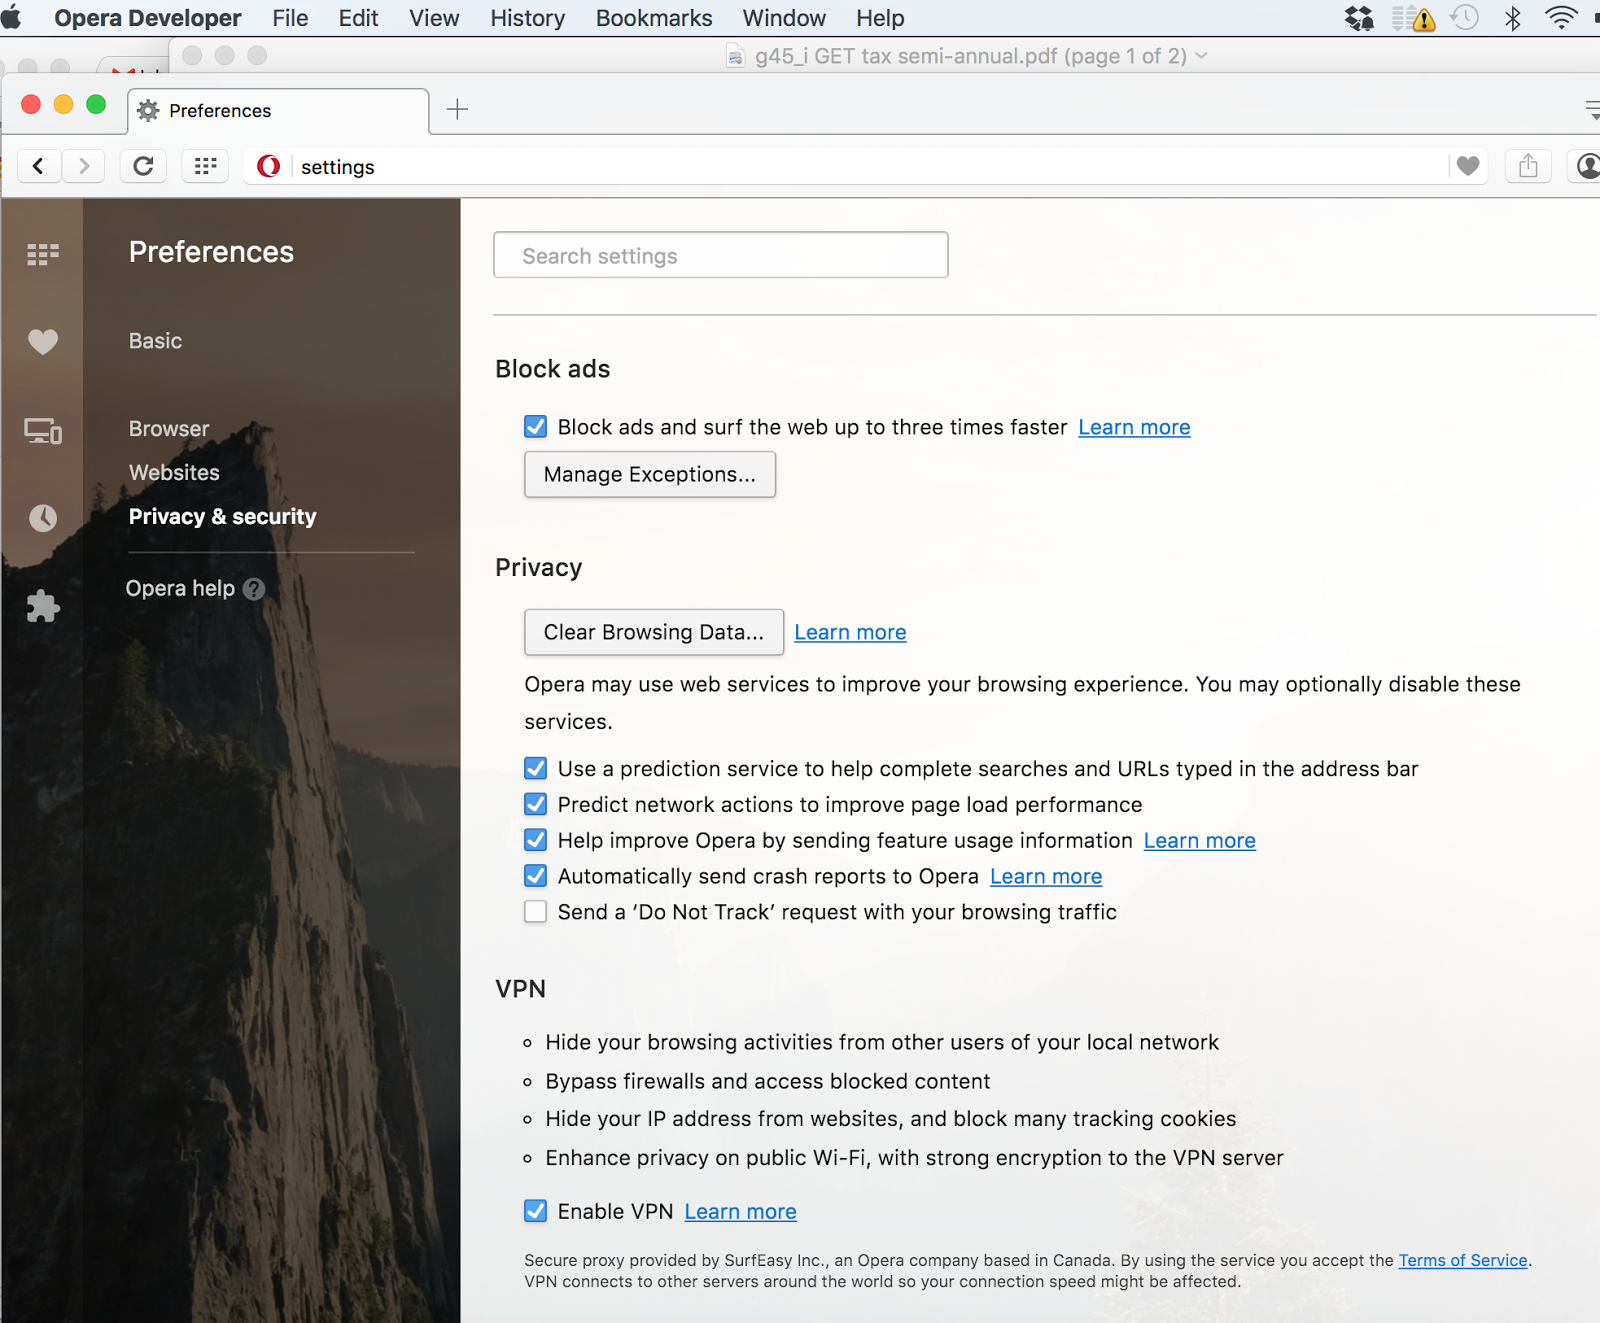Open the Help menu

880,18
